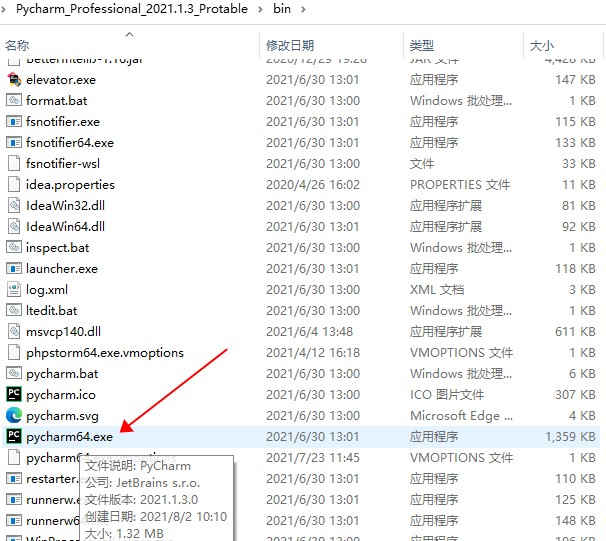This screenshot has width=606, height=541.
Task: Select the log.xml file name
Action: pyautogui.click(x=47, y=290)
